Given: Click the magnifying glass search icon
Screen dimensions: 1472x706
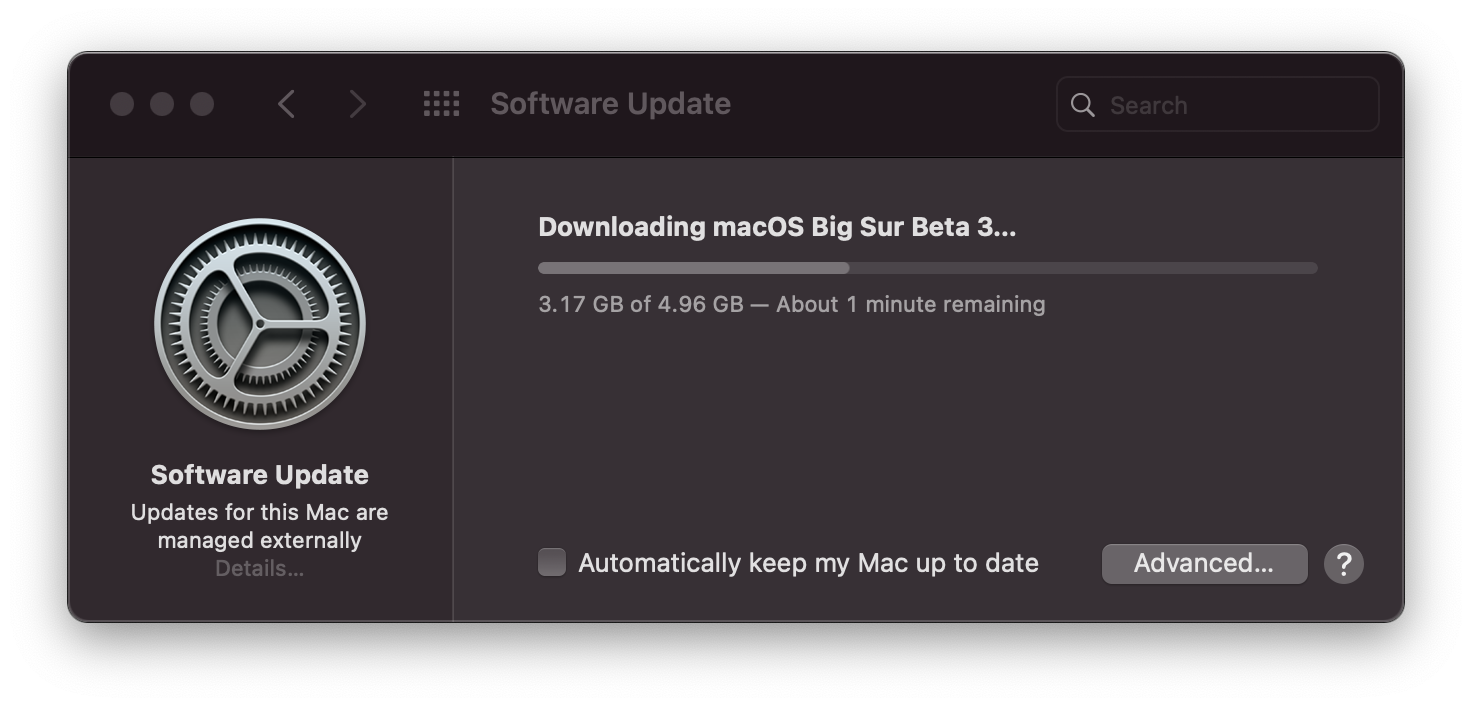Looking at the screenshot, I should (x=1082, y=105).
